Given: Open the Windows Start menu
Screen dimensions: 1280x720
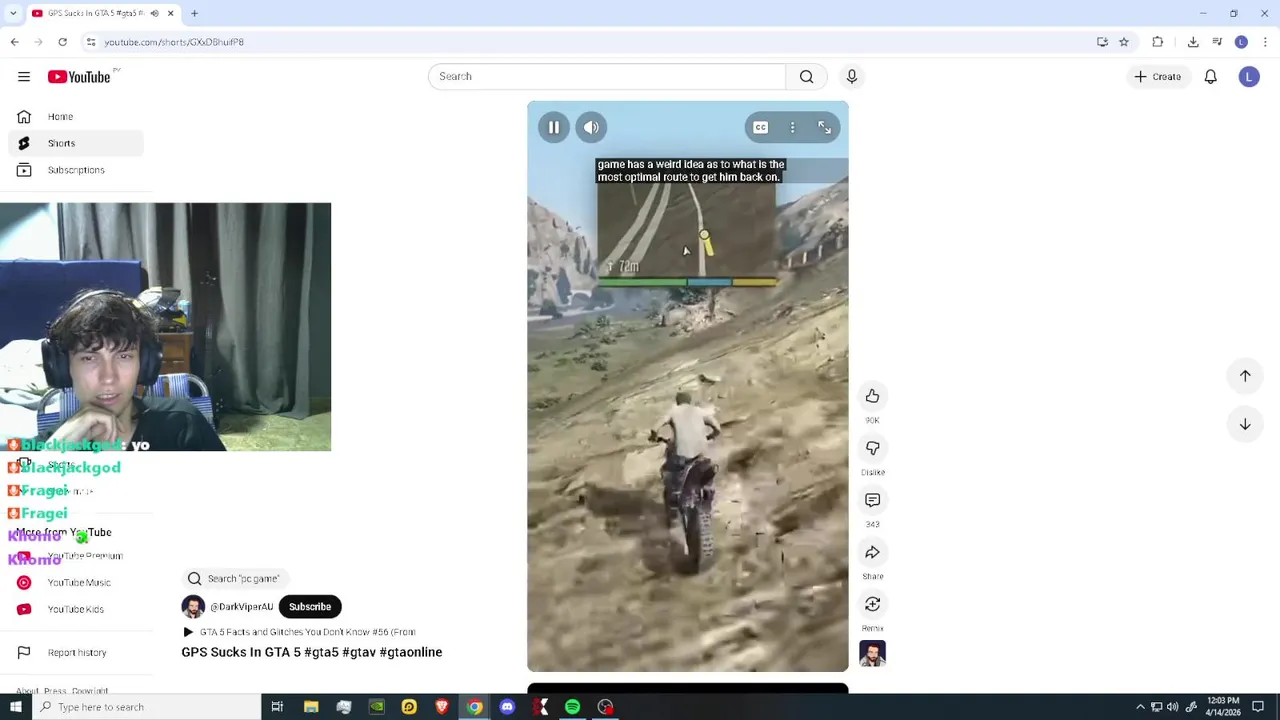Looking at the screenshot, I should 15,707.
